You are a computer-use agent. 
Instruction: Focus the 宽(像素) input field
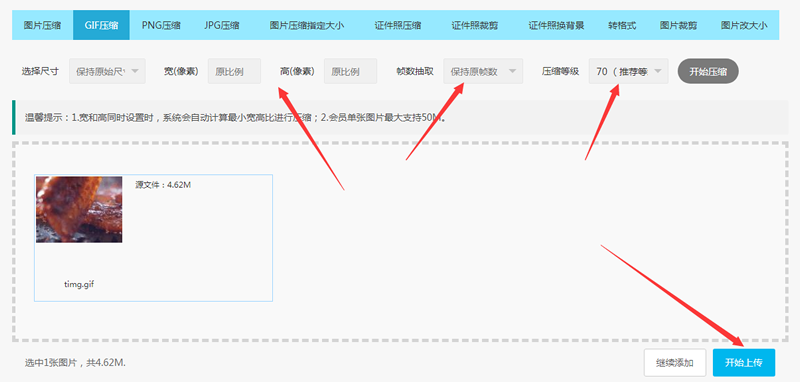pyautogui.click(x=234, y=71)
